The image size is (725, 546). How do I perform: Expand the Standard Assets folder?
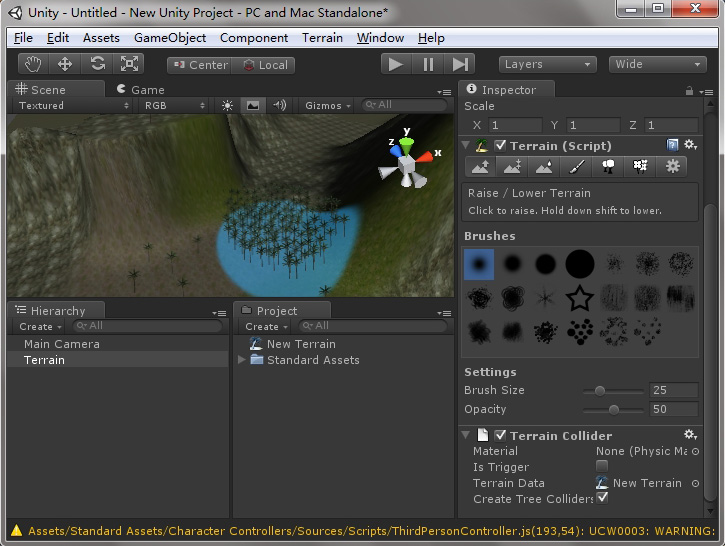pyautogui.click(x=241, y=359)
